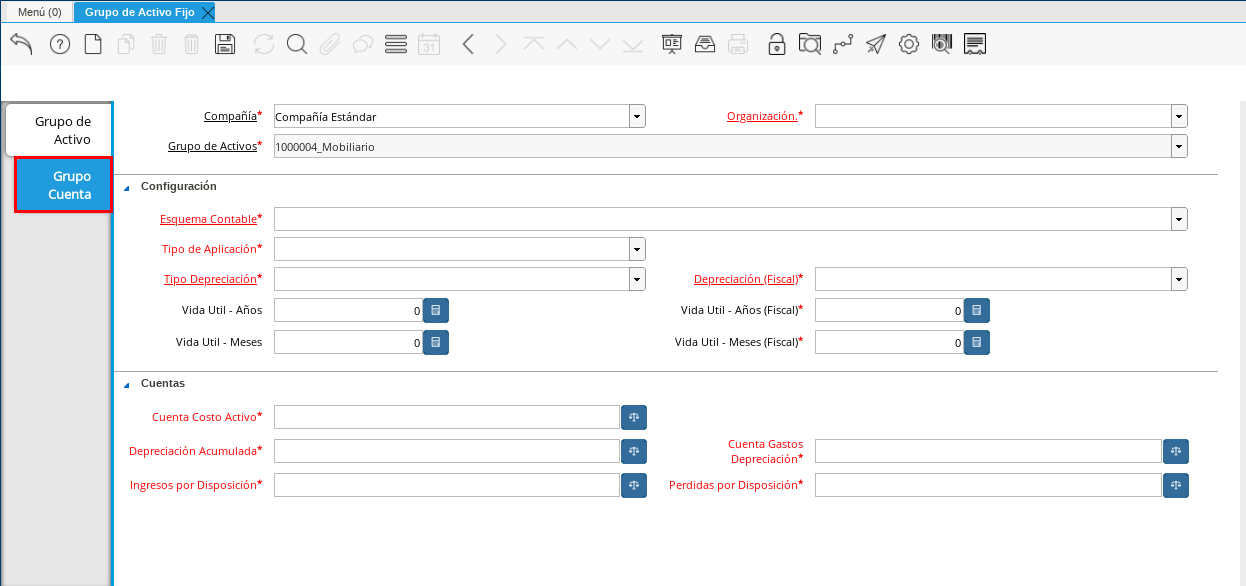Open account selector for Cuenta Costo Activo

[634, 417]
